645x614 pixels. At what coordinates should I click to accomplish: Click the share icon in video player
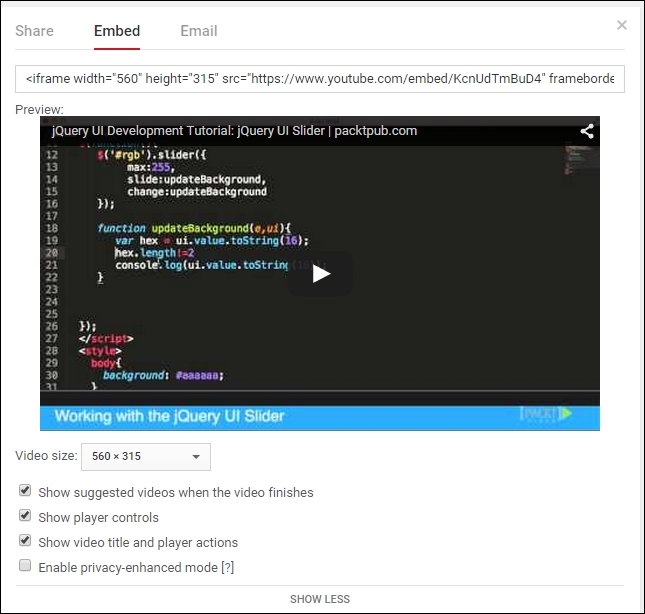pos(587,131)
